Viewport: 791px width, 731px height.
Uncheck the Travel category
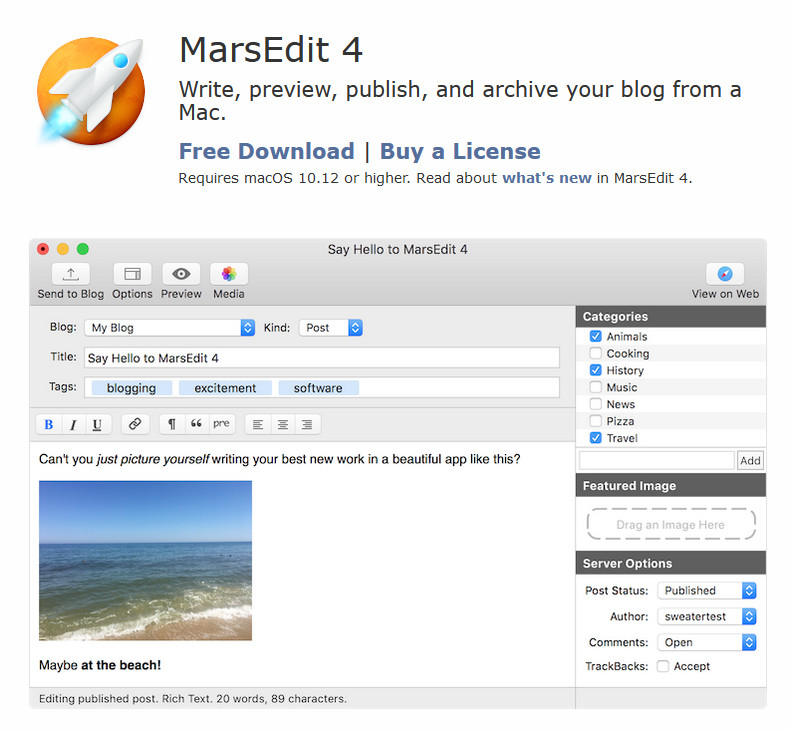coord(596,438)
